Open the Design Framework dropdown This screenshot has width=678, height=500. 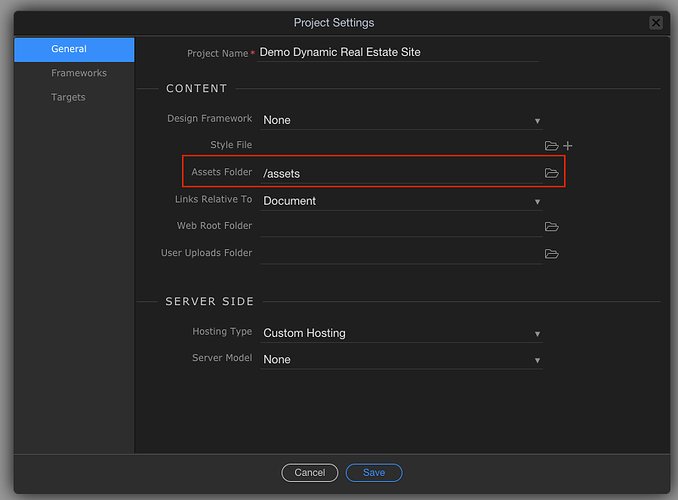coord(401,120)
